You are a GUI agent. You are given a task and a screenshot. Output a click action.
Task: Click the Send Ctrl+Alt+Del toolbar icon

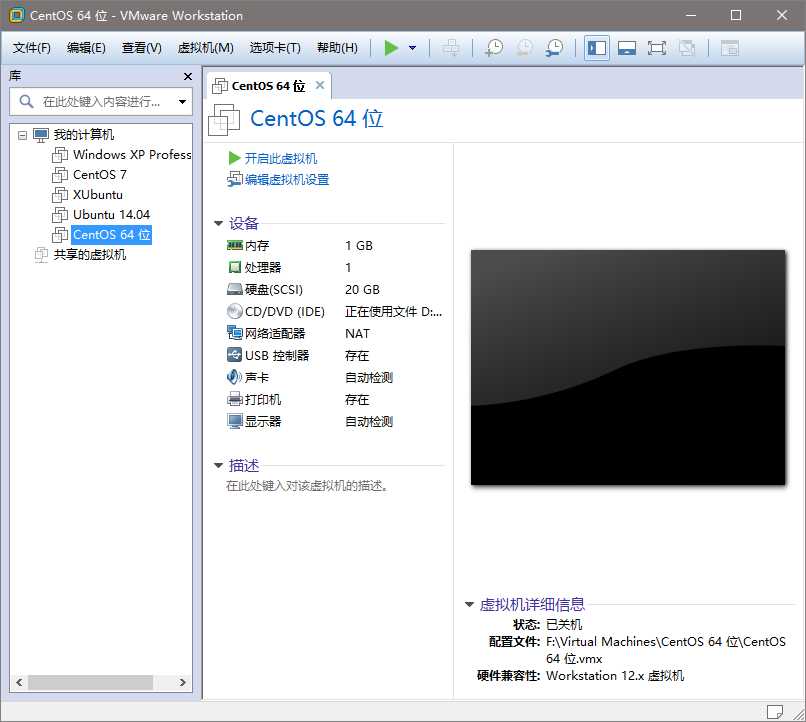tap(451, 48)
